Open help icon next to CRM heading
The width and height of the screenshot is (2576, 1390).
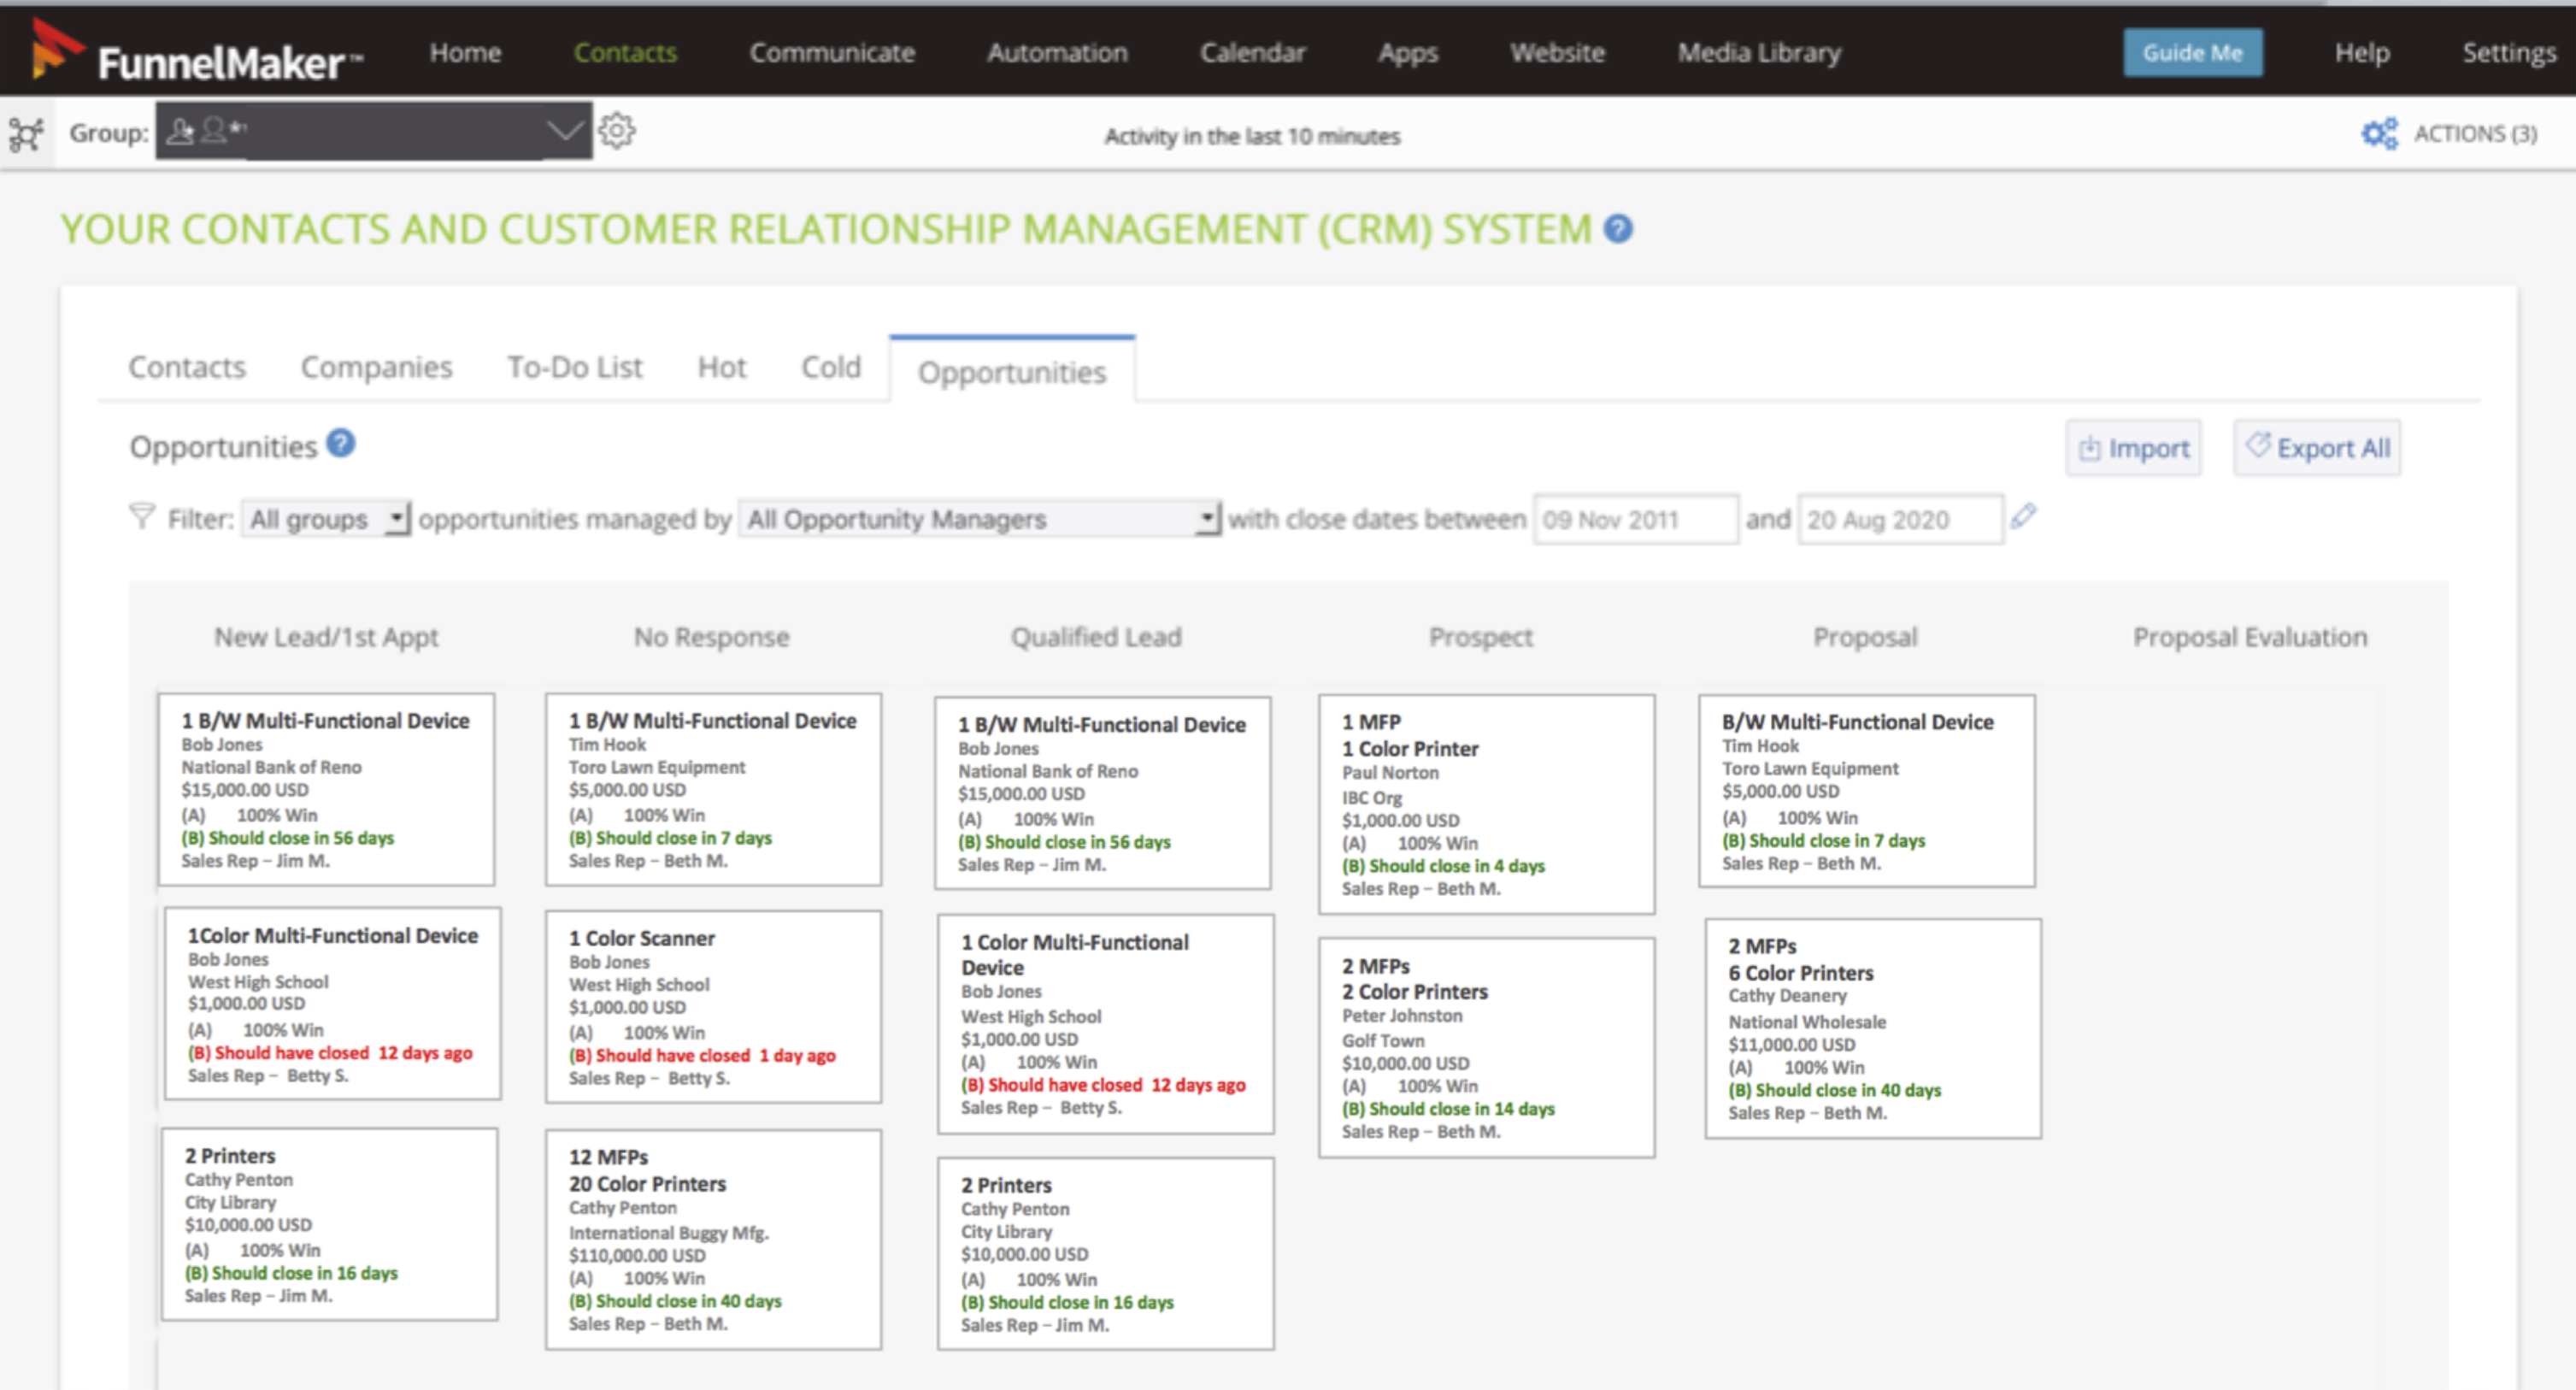1618,230
